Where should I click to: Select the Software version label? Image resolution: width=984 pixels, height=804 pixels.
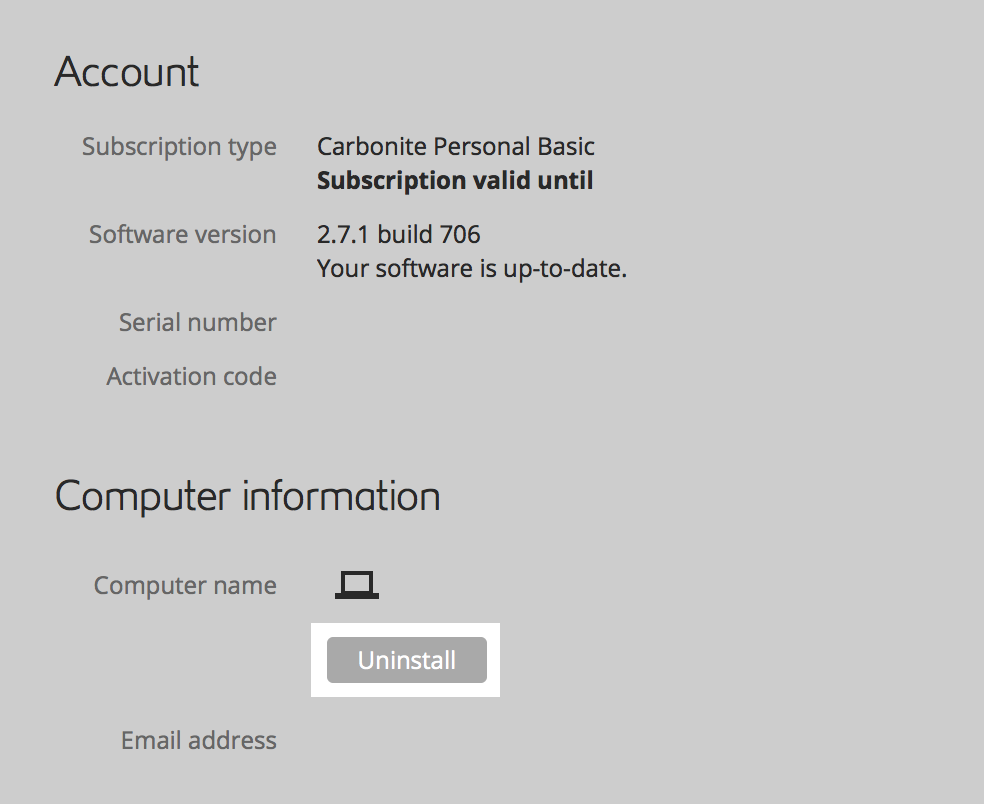182,235
